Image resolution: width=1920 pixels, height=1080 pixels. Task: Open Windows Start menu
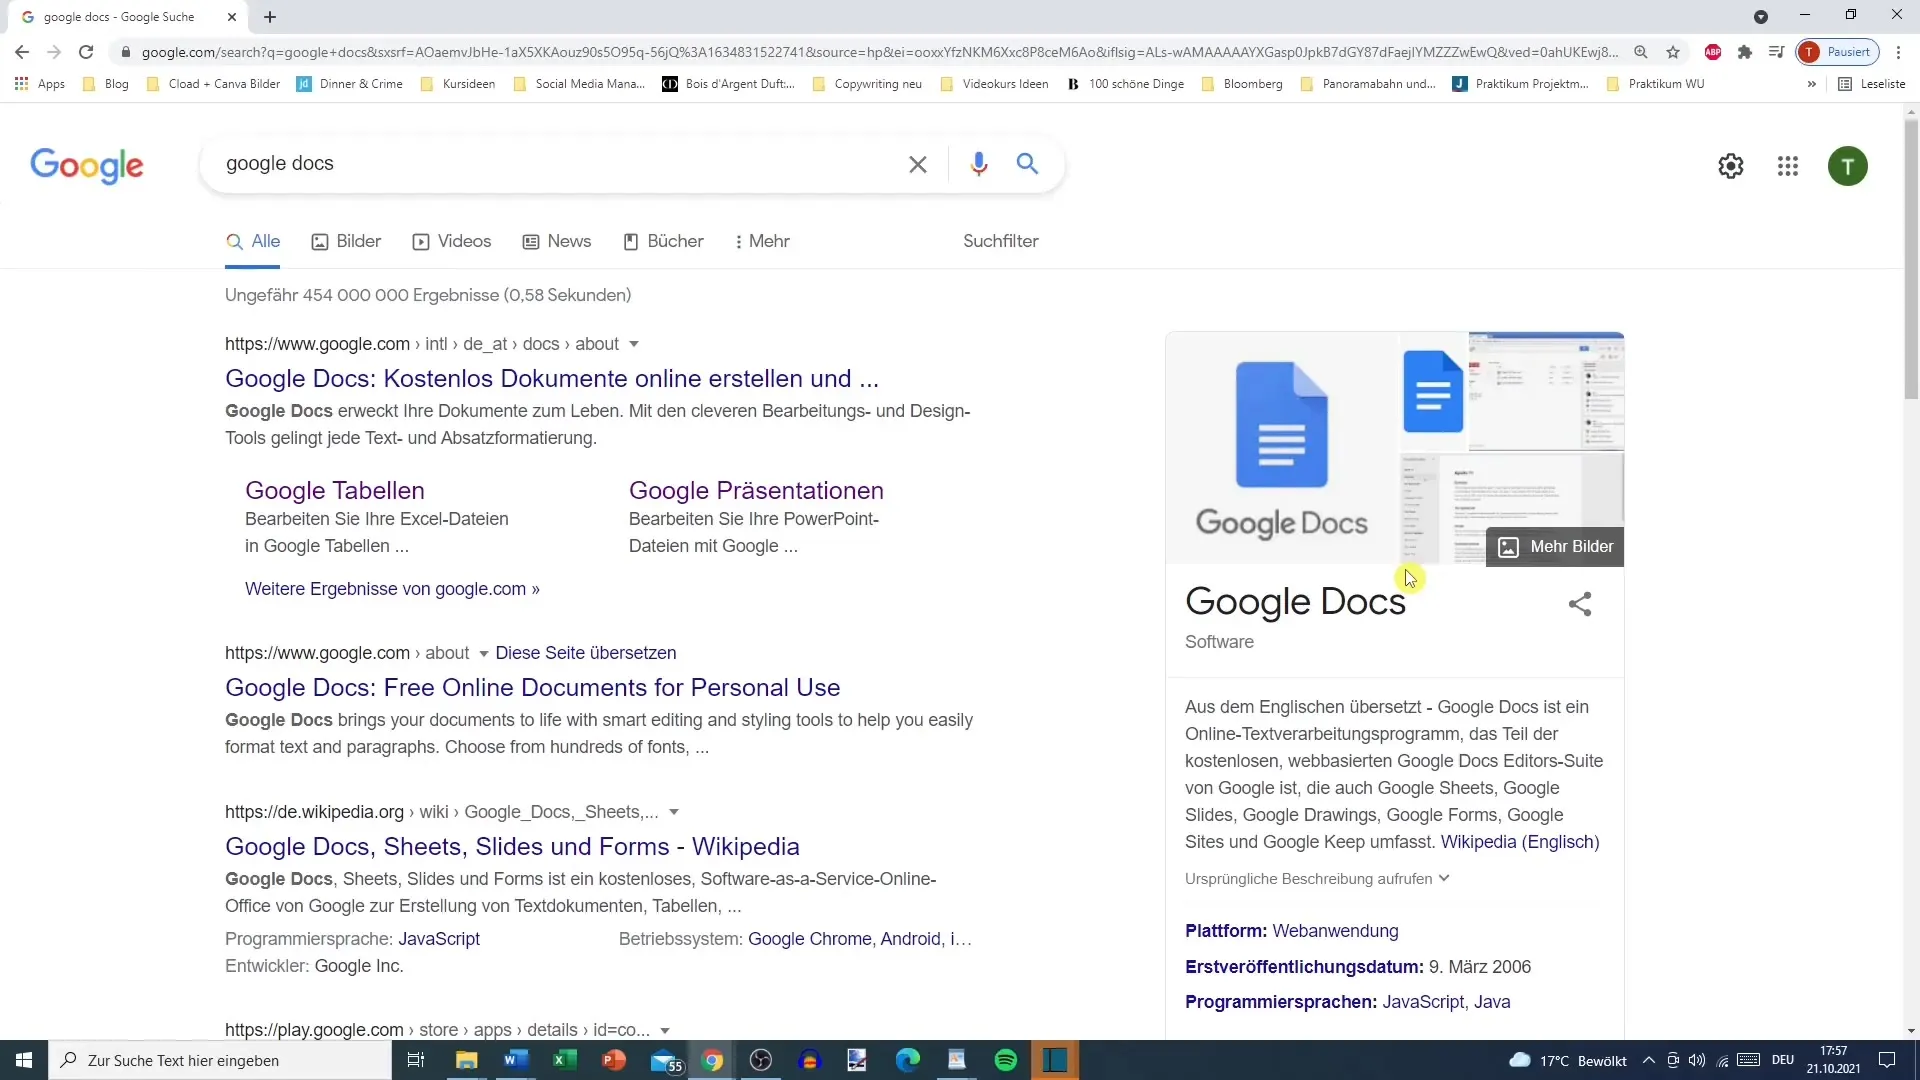pos(24,1060)
